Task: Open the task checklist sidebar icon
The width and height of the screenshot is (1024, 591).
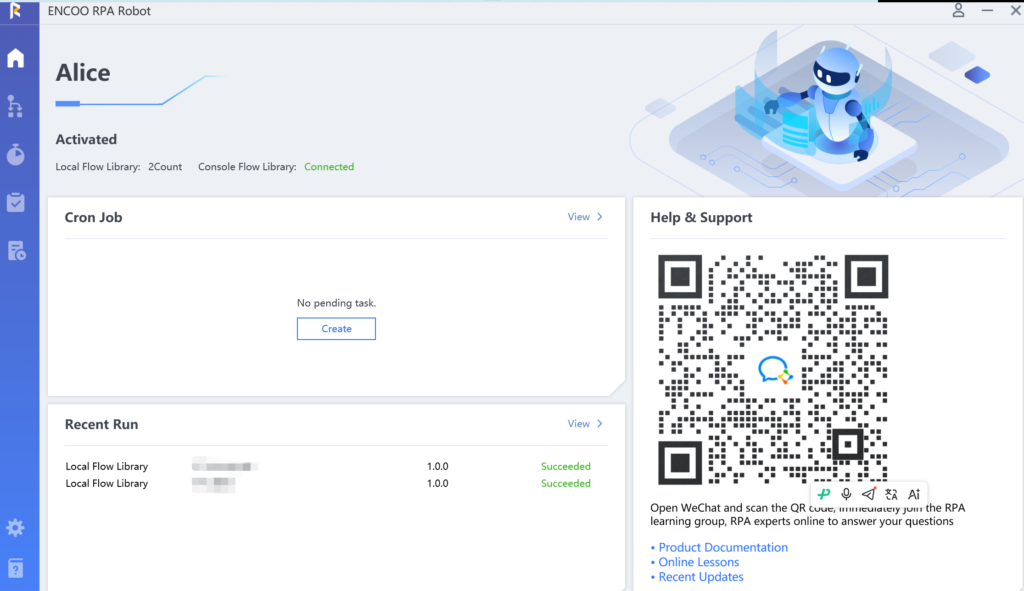Action: 16,202
